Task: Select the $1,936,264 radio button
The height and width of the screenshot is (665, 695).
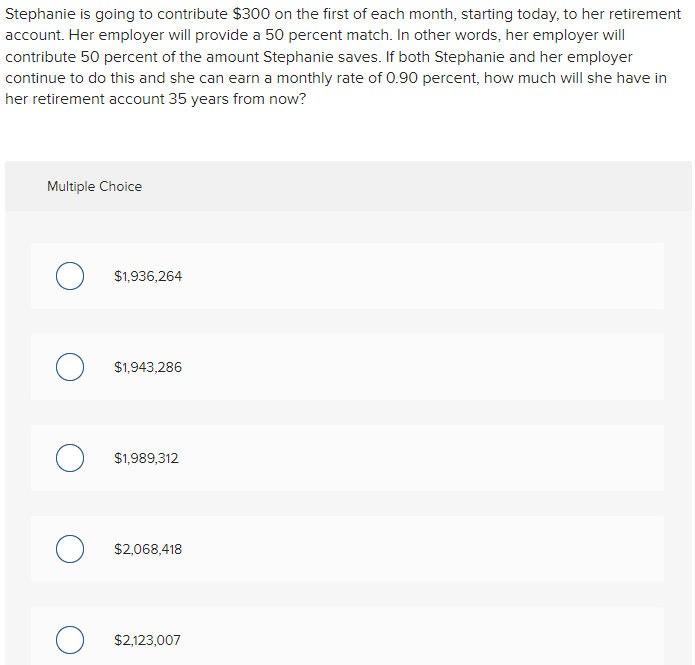Action: coord(70,276)
